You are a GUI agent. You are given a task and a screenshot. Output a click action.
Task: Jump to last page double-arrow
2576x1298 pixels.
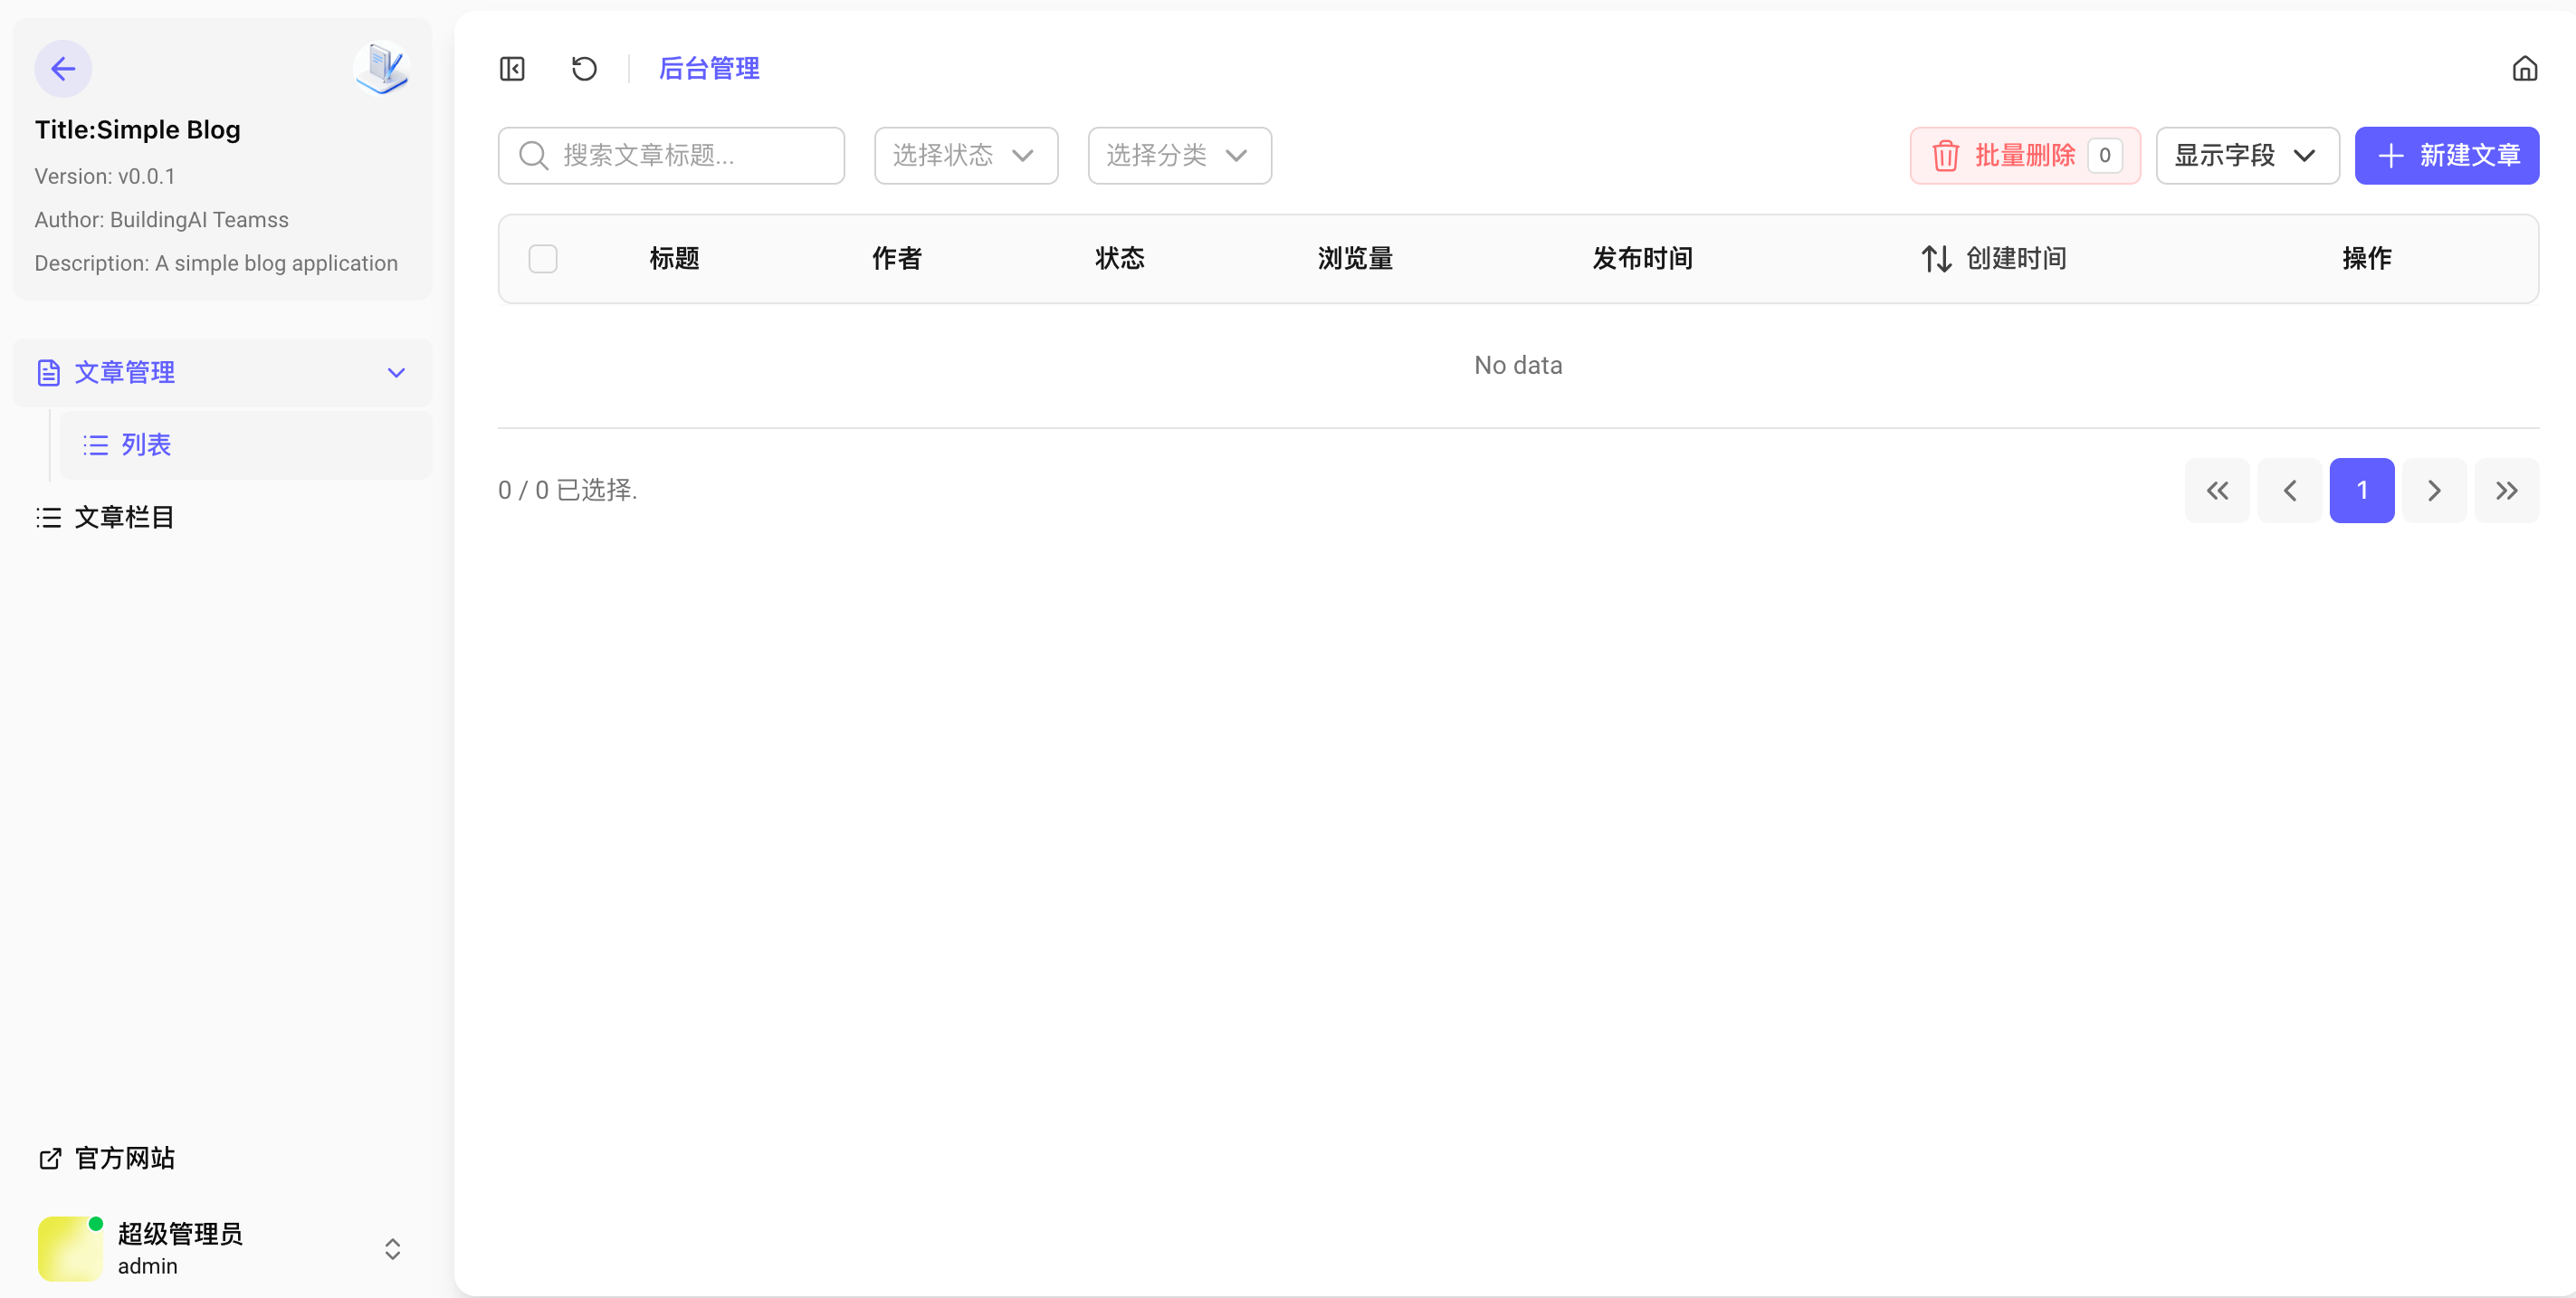click(2505, 490)
